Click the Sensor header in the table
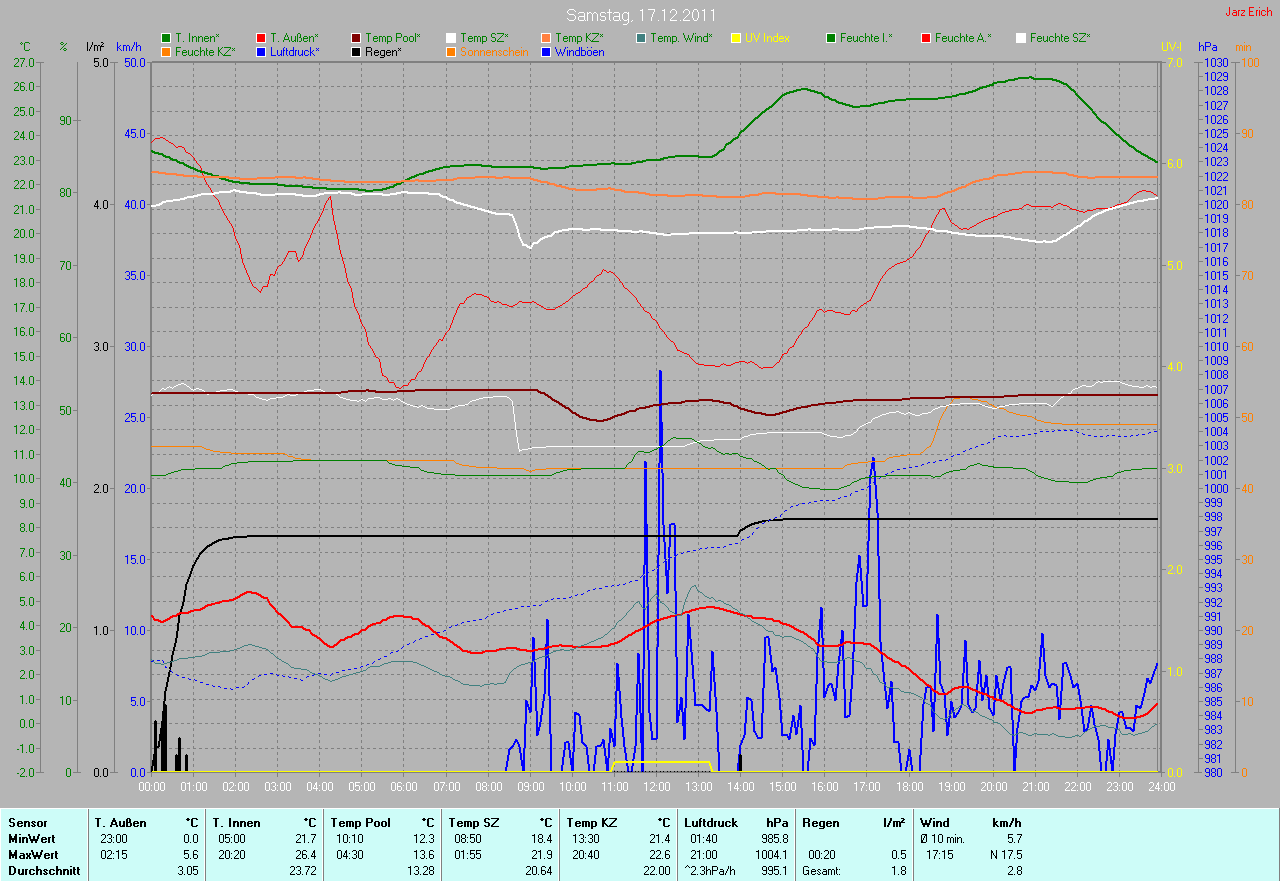This screenshot has height=881, width=1280. [x=27, y=823]
